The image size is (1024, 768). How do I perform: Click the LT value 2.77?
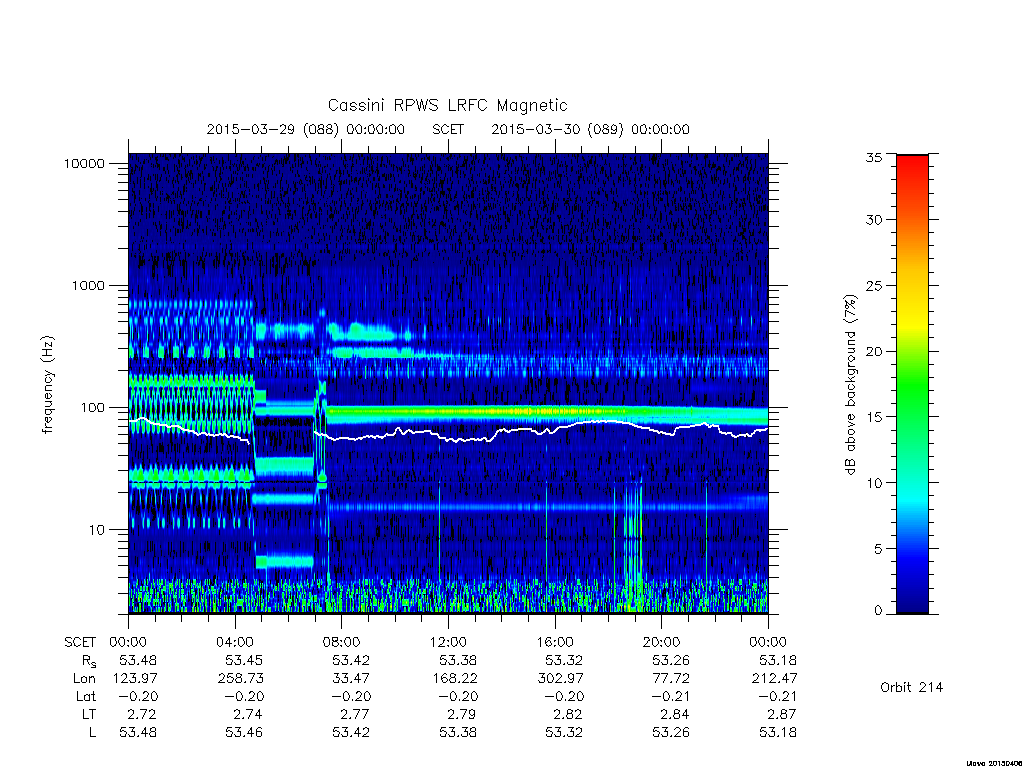356,714
